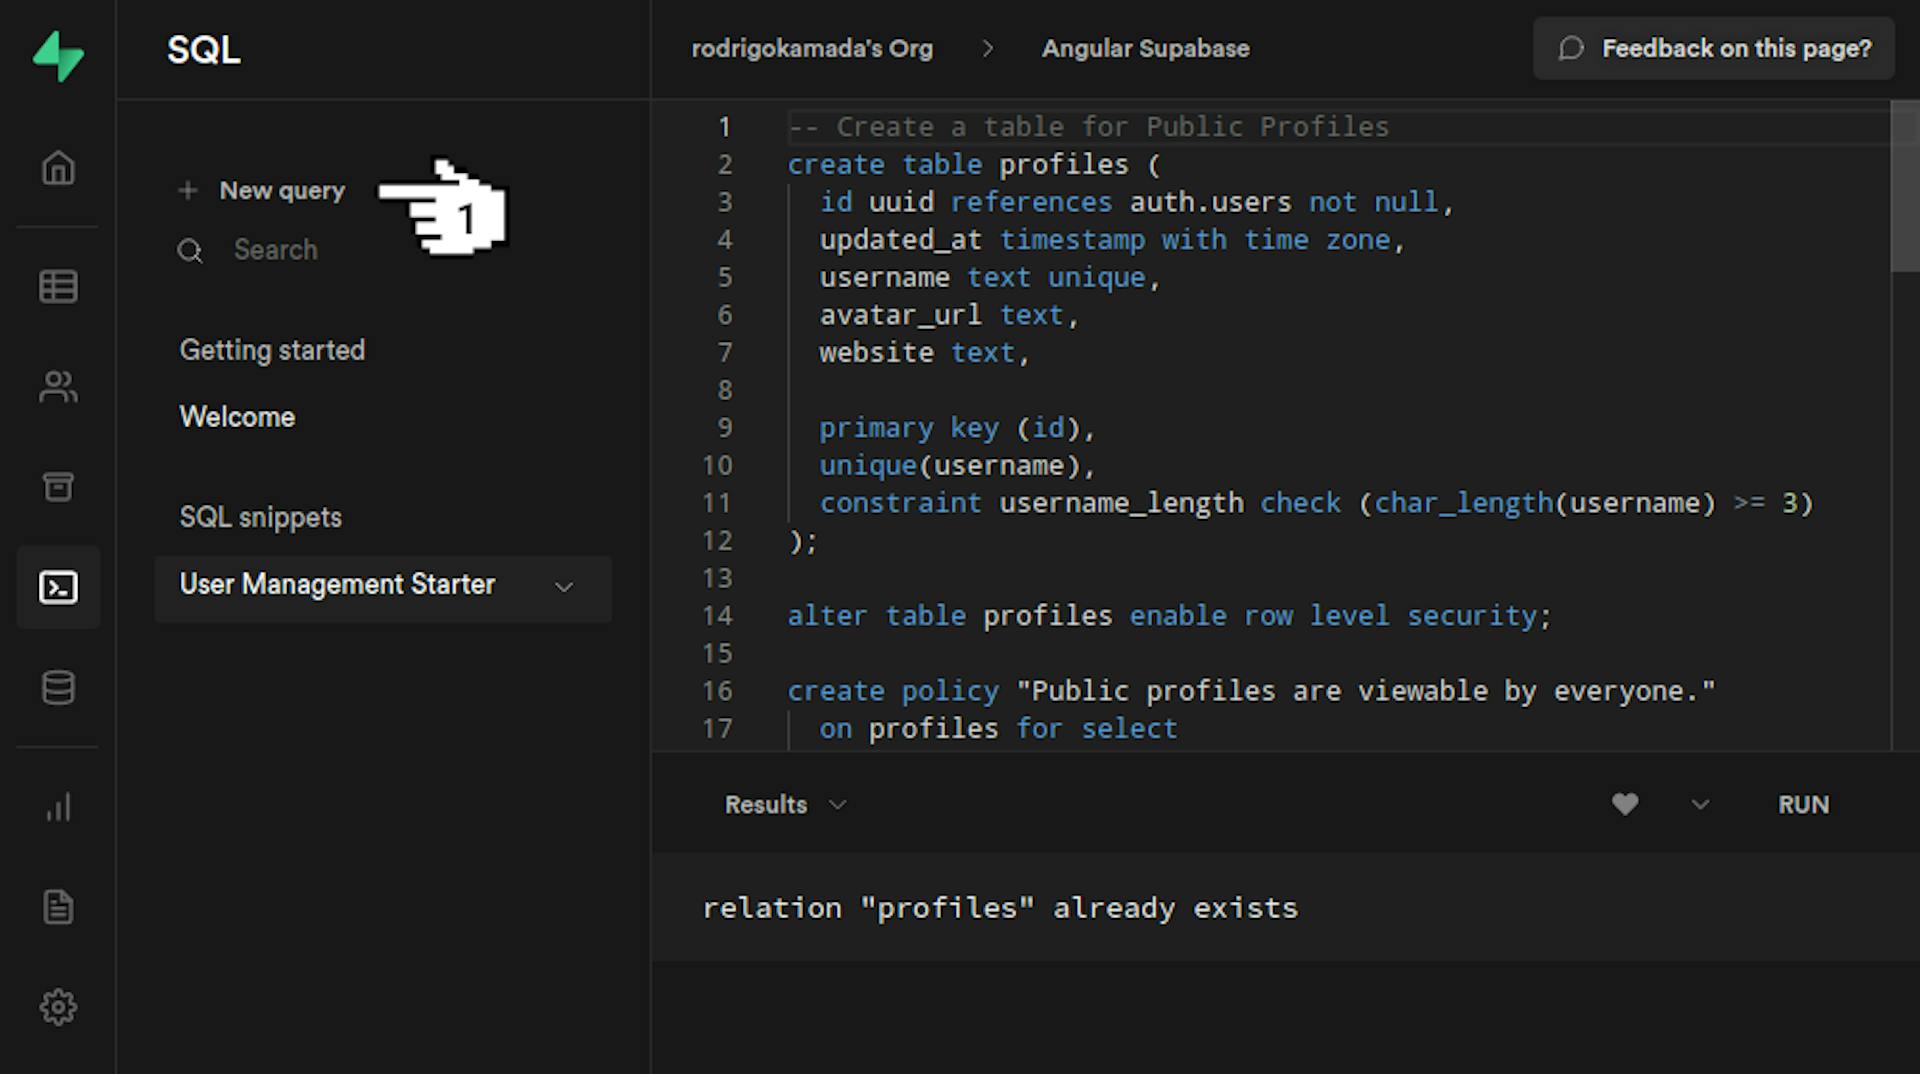Favorite this query with heart icon

pyautogui.click(x=1625, y=804)
